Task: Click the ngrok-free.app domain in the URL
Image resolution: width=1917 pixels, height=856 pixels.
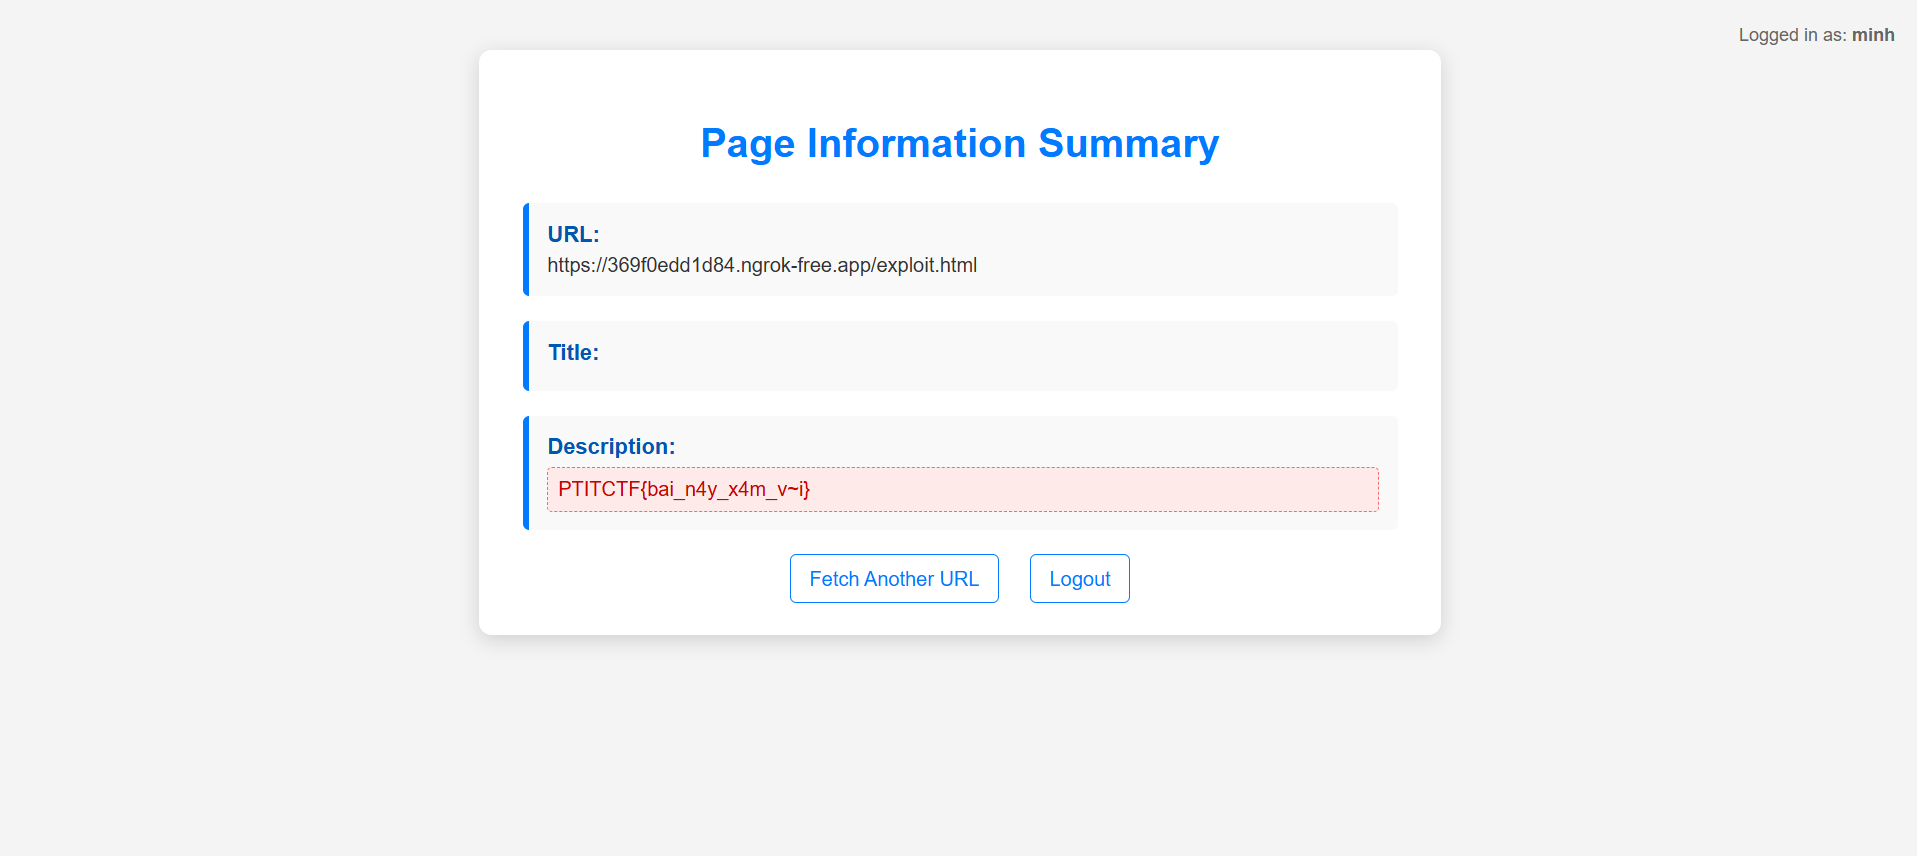Action: click(805, 265)
